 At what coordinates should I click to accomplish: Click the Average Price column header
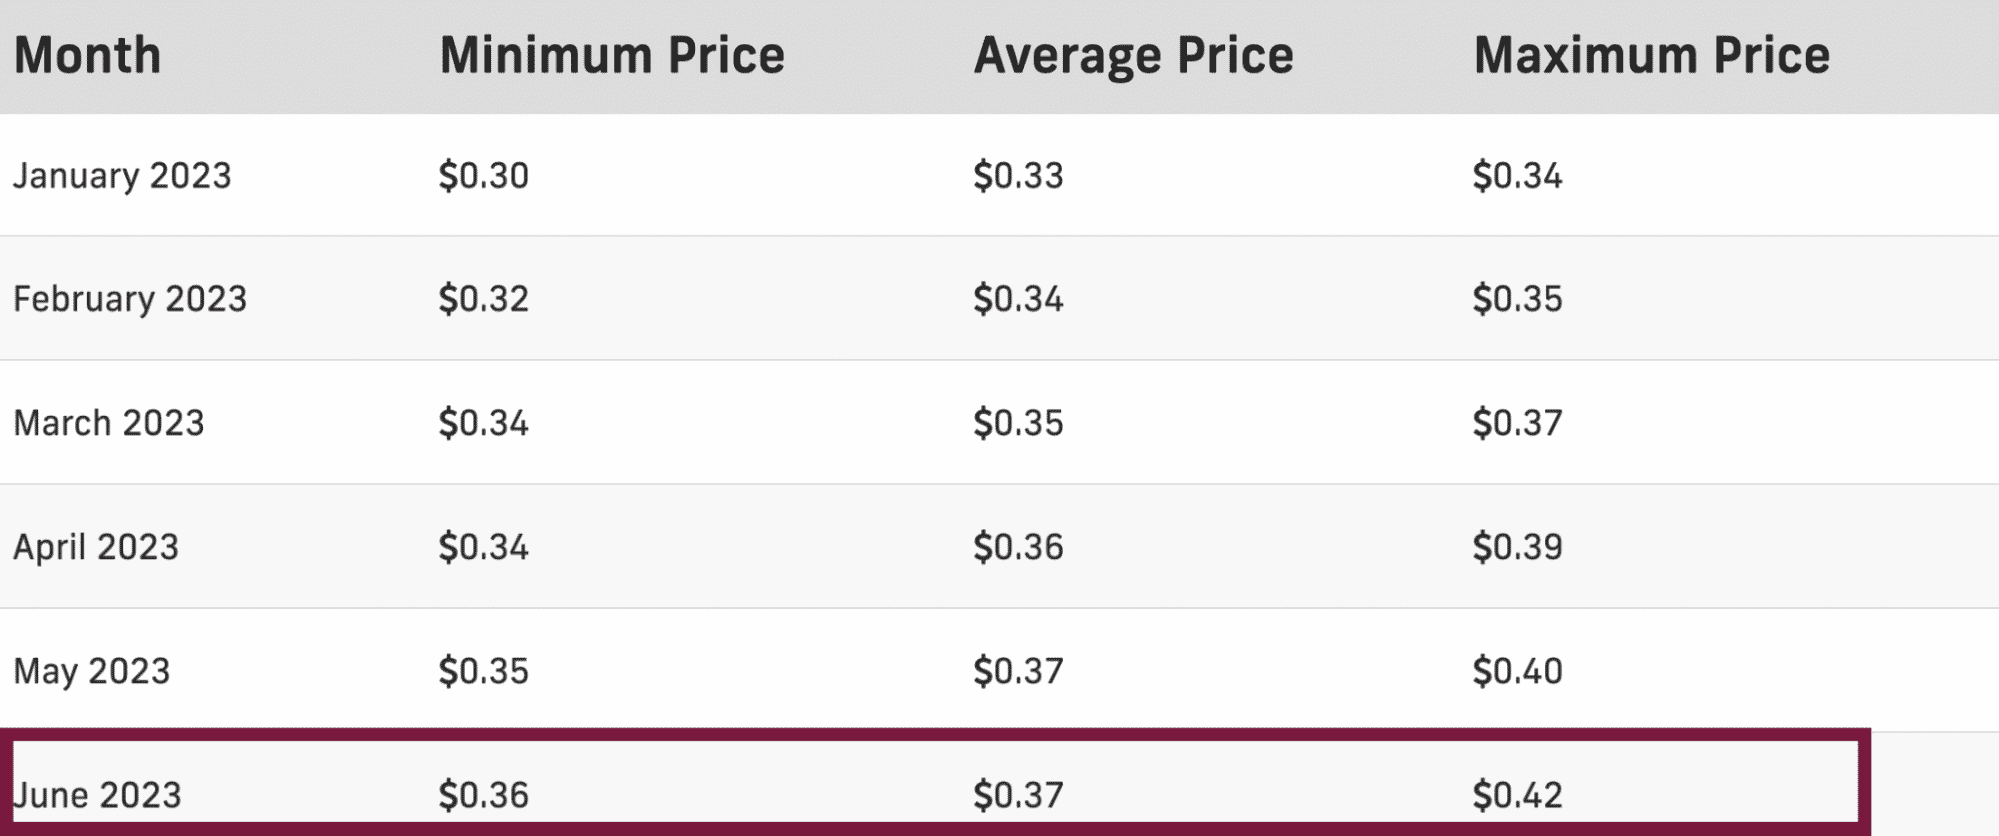pos(1134,56)
